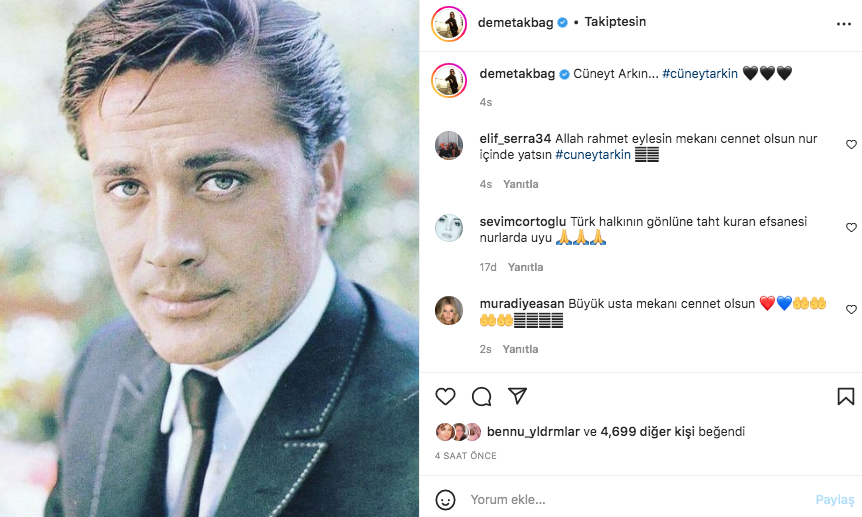Open demetakbag profile picture in header
The image size is (862, 517).
[449, 23]
